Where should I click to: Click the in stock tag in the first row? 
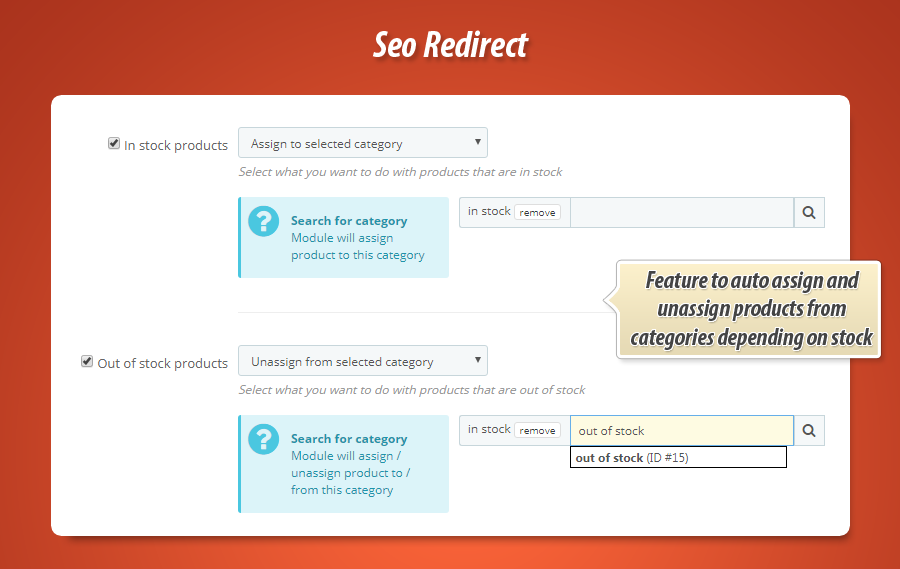pyautogui.click(x=489, y=212)
